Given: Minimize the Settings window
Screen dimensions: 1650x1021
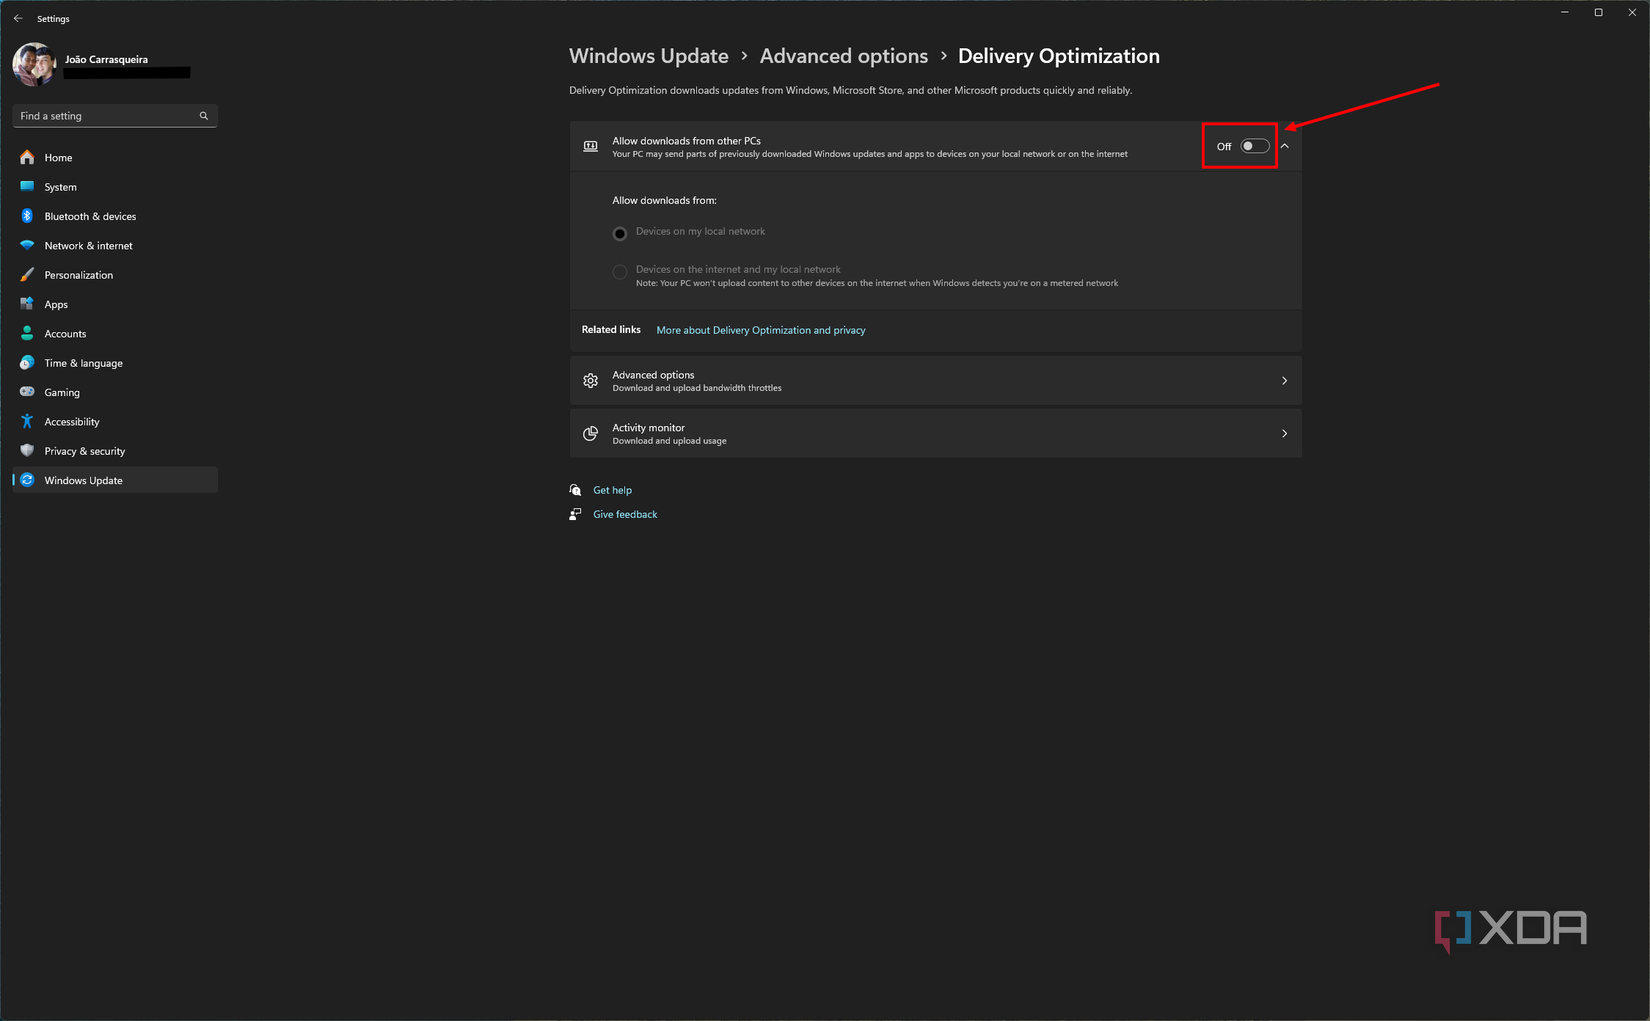Looking at the screenshot, I should tap(1565, 12).
